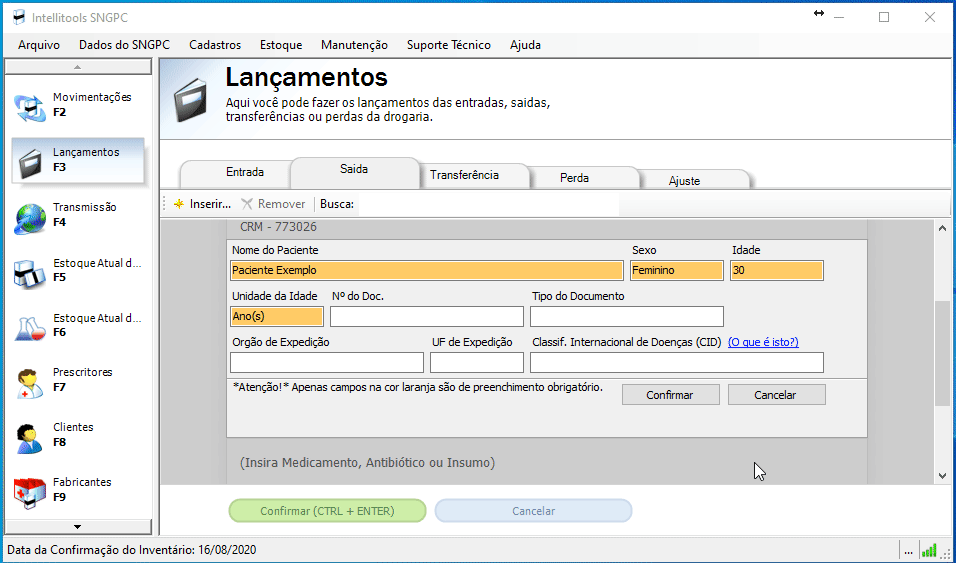Click the Idade field showing 30
The height and width of the screenshot is (563, 956).
[x=777, y=270]
